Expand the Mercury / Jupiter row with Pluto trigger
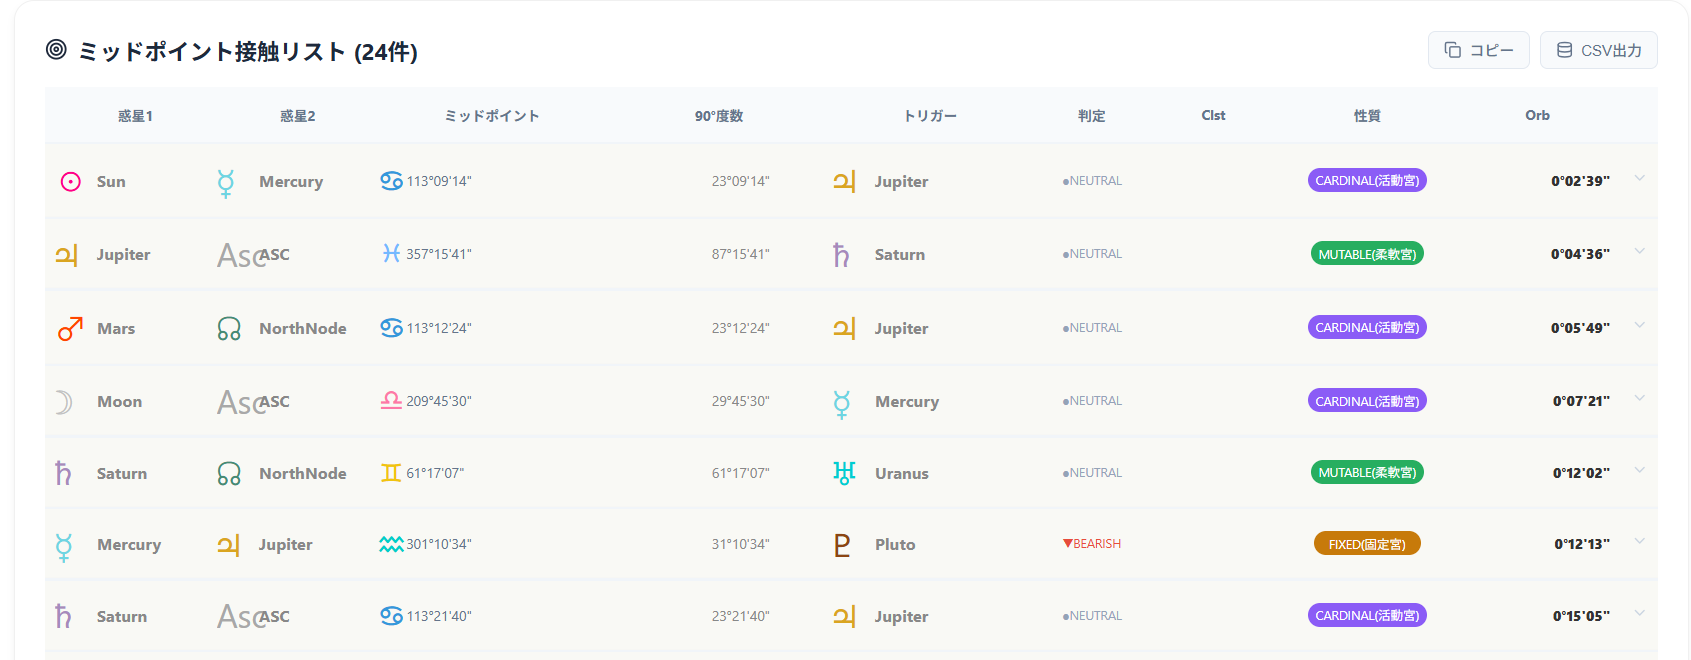The height and width of the screenshot is (660, 1691). coord(1640,541)
